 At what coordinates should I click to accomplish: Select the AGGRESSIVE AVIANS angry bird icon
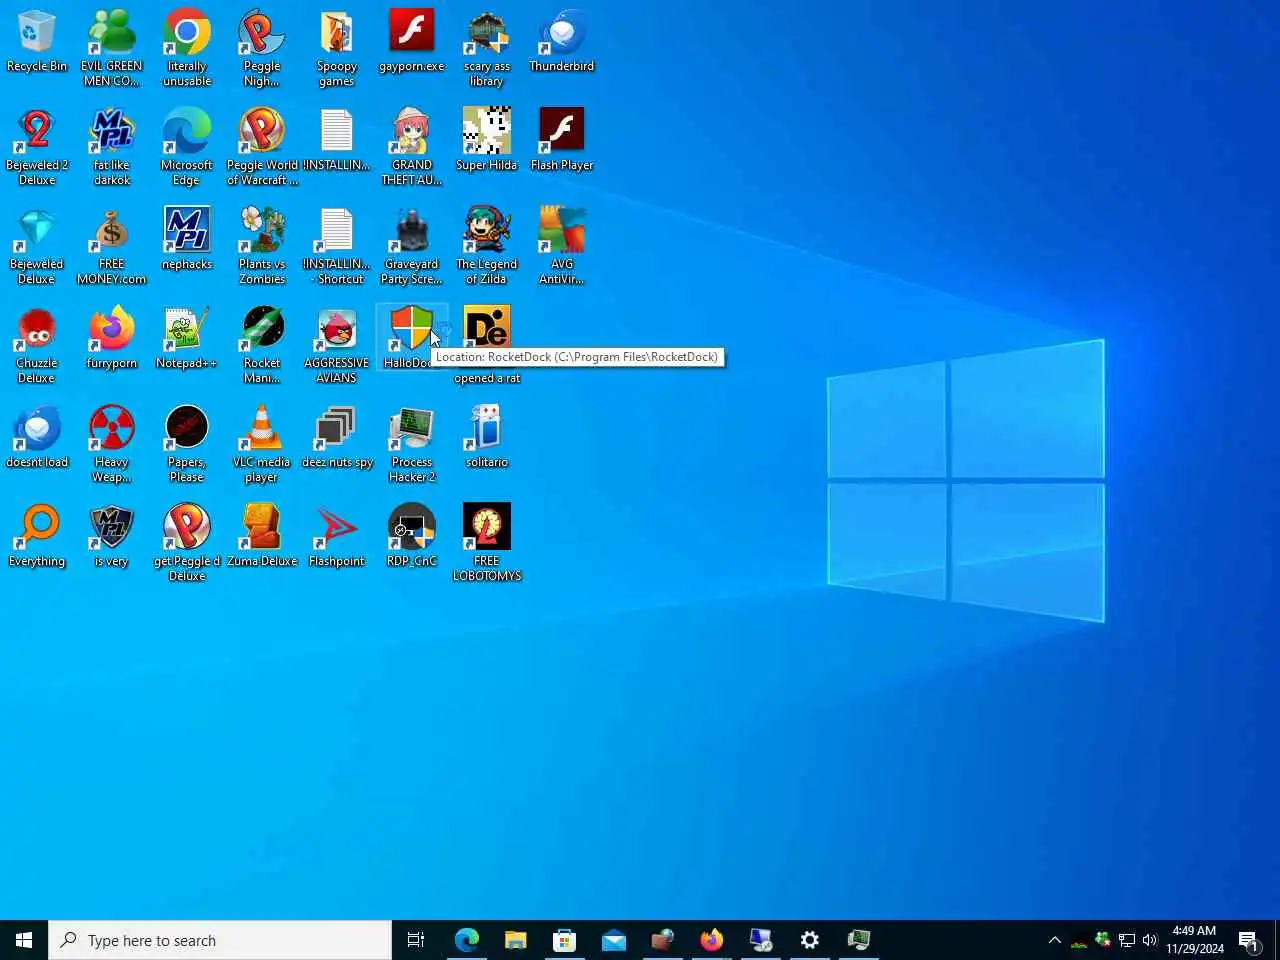point(337,345)
